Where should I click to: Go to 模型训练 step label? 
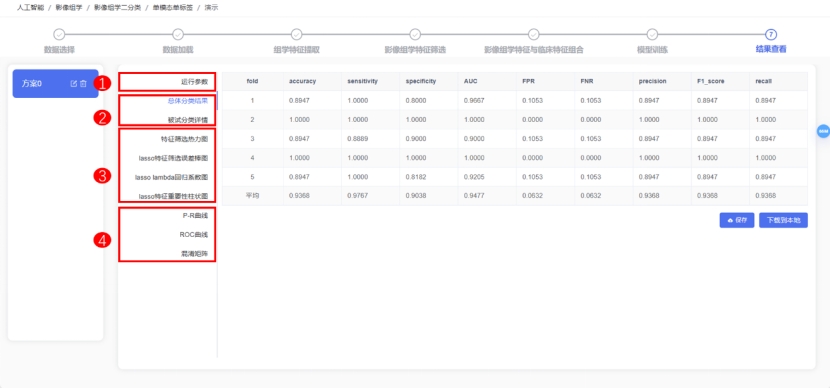point(652,50)
